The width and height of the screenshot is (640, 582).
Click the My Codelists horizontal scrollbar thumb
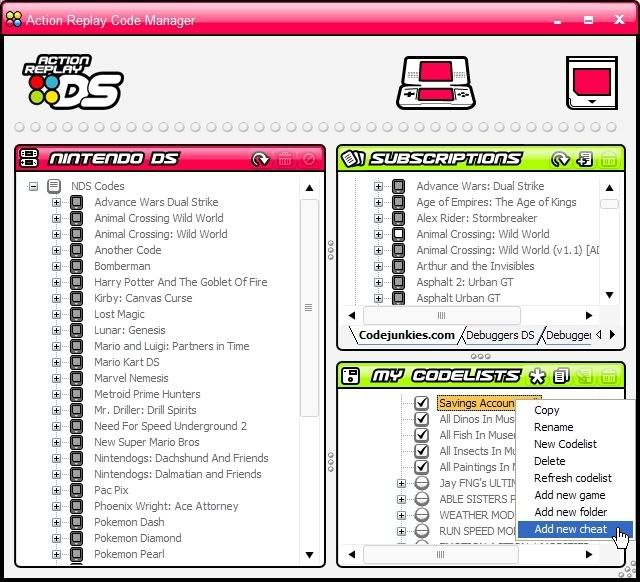(441, 554)
